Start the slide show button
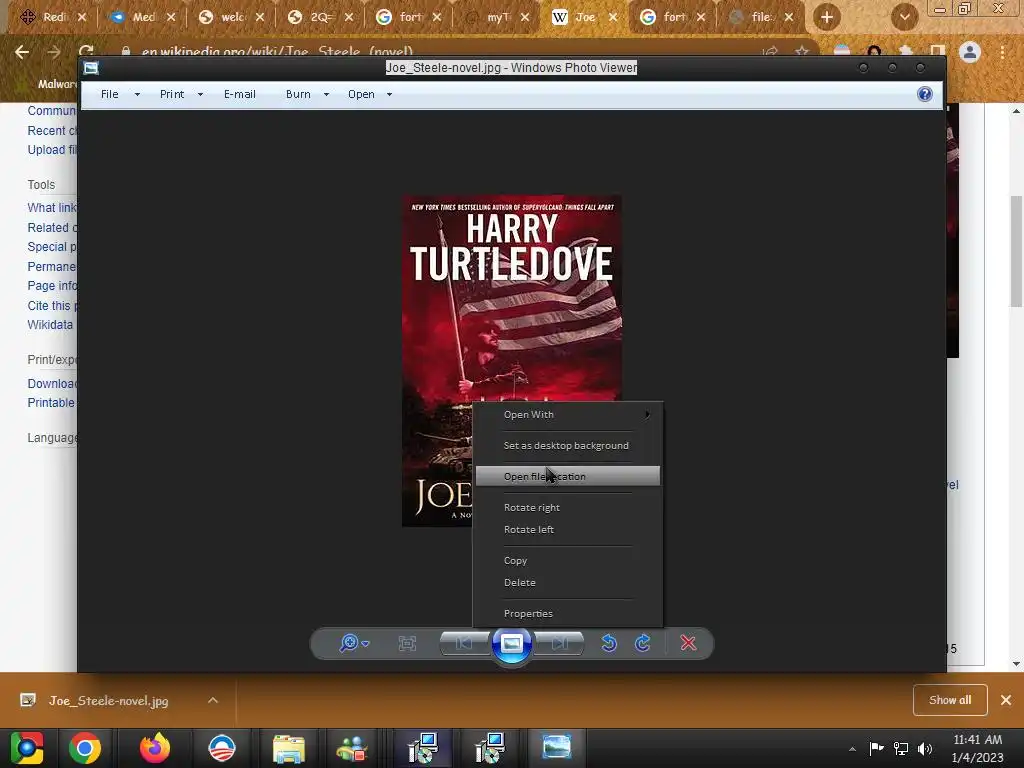 pos(511,644)
